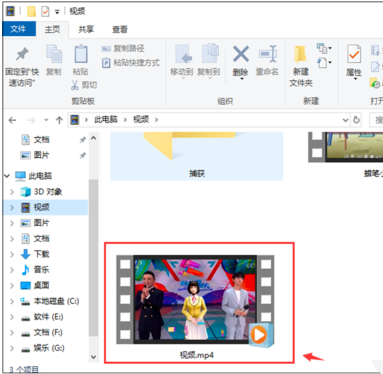Open 软件 (E:) drive

pyautogui.click(x=48, y=317)
